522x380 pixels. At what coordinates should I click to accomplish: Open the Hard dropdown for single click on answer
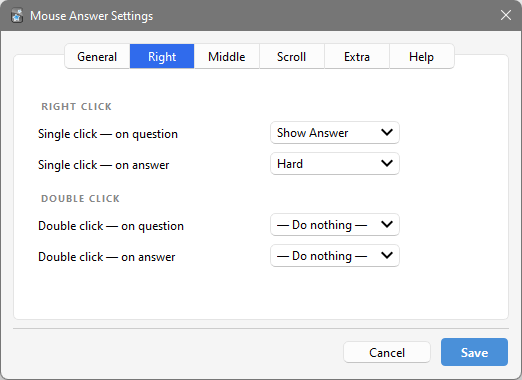click(335, 164)
